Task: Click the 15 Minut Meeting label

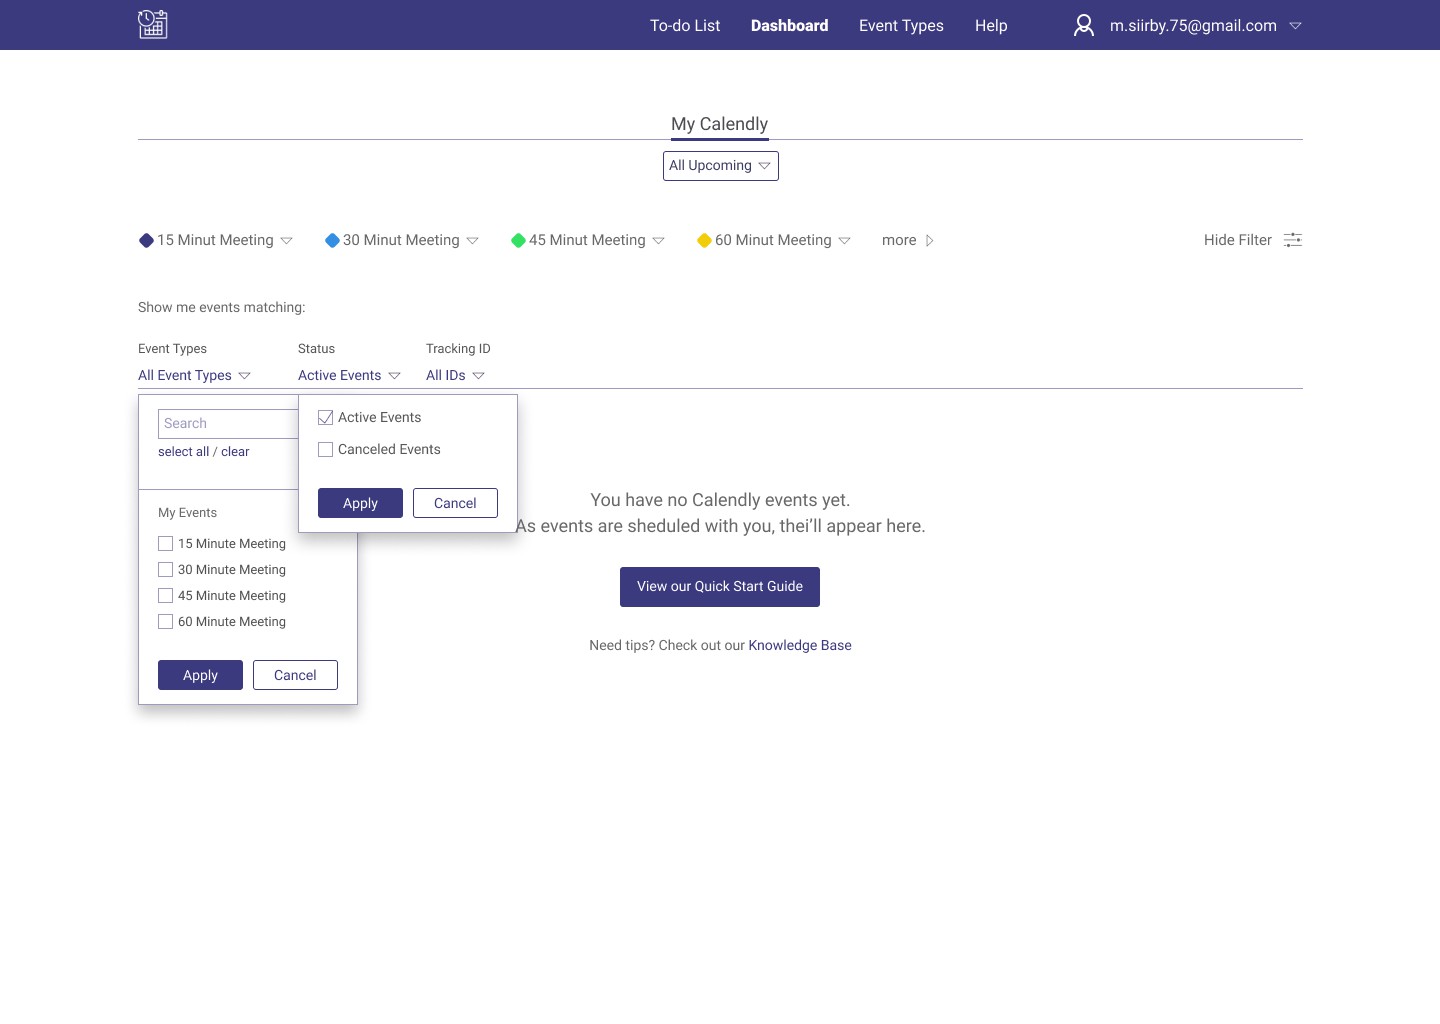Action: click(215, 240)
